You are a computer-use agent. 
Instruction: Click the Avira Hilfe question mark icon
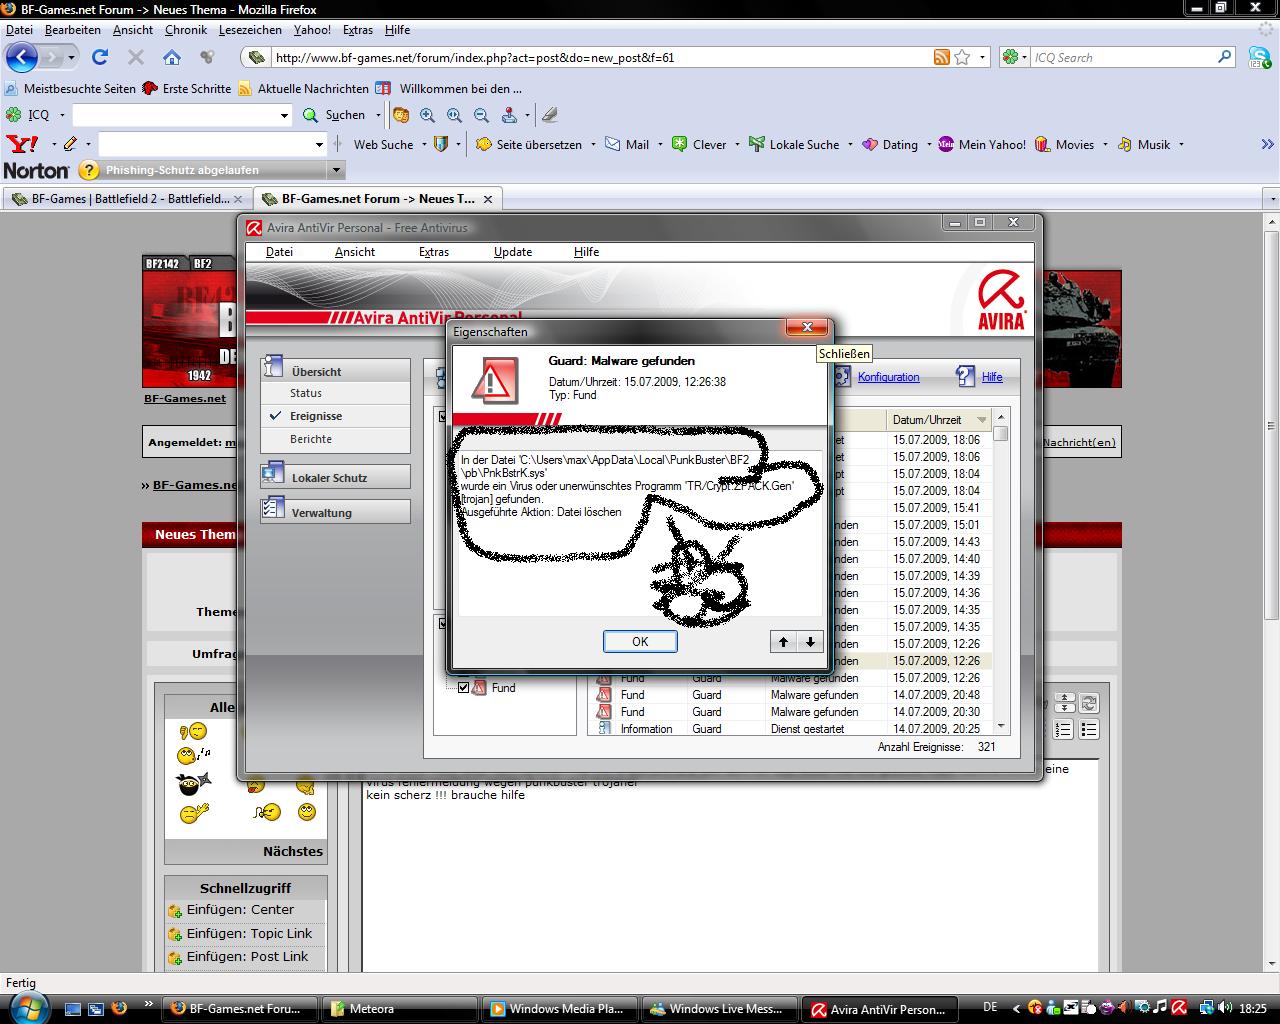click(965, 376)
